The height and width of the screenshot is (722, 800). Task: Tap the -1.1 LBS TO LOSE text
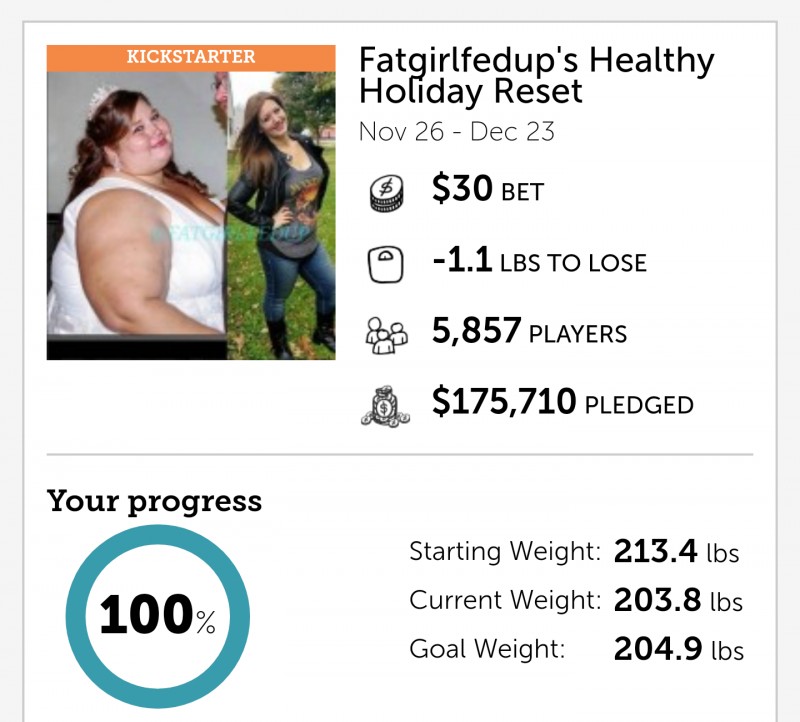click(x=539, y=262)
